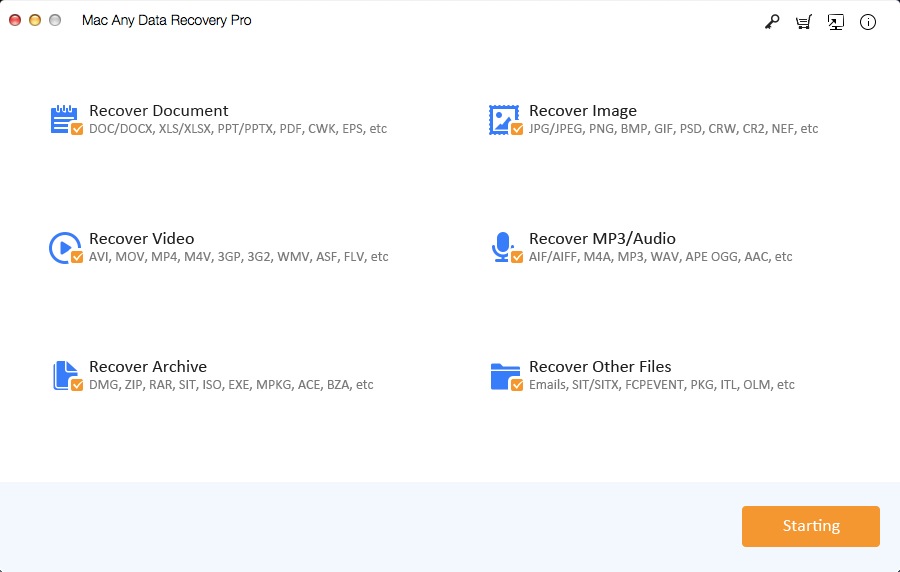Uncheck the Recover Document checkbox
Viewport: 900px width, 572px height.
(x=77, y=129)
